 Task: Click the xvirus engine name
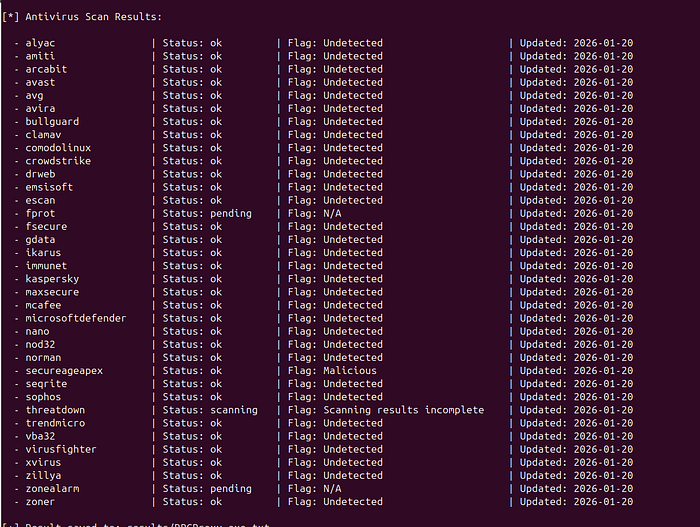(43, 462)
